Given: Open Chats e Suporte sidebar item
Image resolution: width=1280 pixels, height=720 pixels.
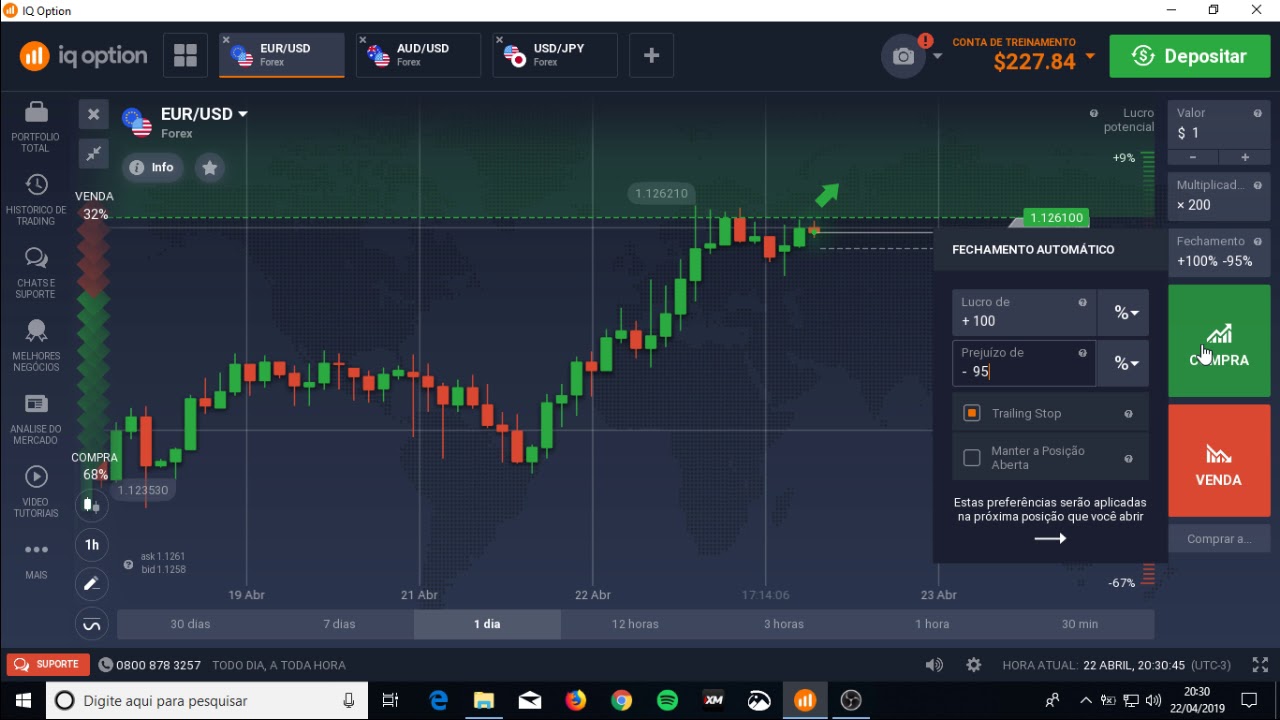Looking at the screenshot, I should (x=36, y=273).
